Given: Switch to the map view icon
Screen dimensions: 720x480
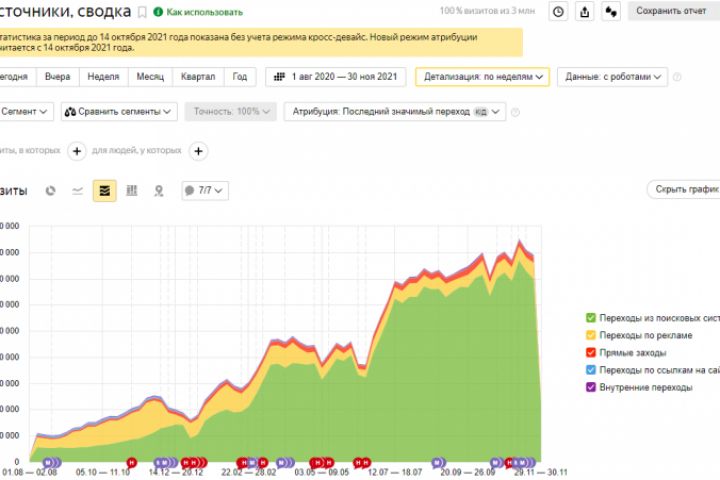Looking at the screenshot, I should point(159,191).
